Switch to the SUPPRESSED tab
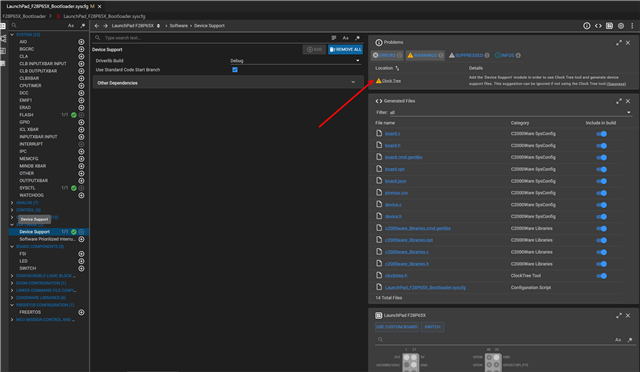The width and height of the screenshot is (640, 372). tap(469, 55)
